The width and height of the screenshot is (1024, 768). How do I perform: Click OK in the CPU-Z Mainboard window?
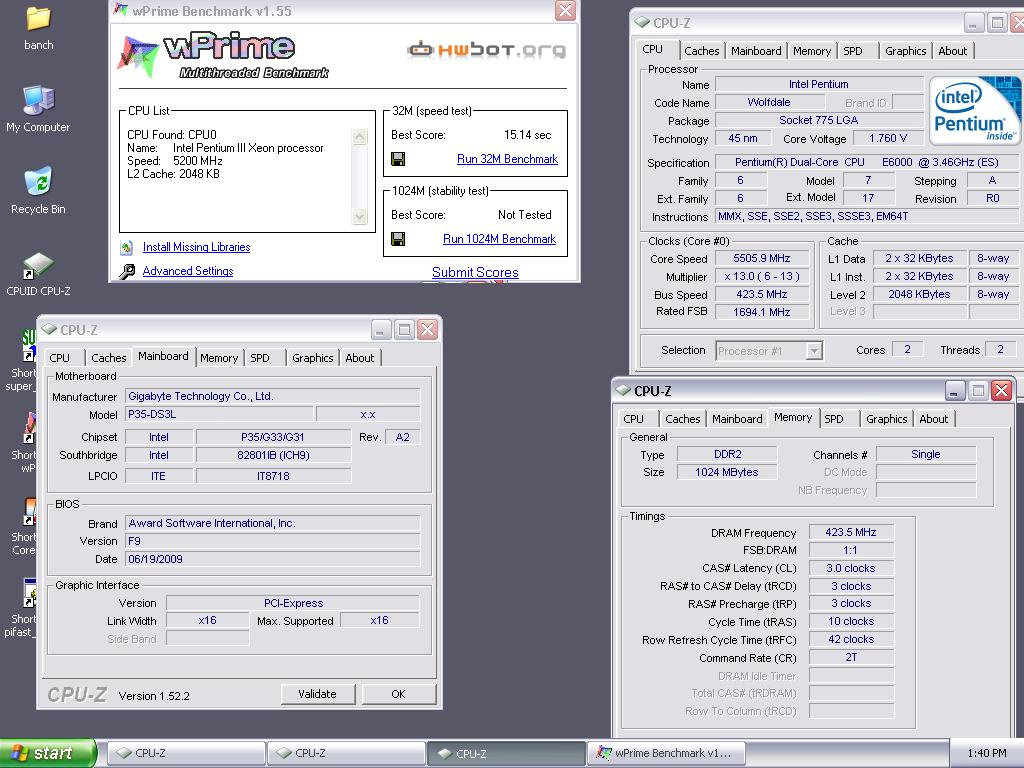coord(398,694)
